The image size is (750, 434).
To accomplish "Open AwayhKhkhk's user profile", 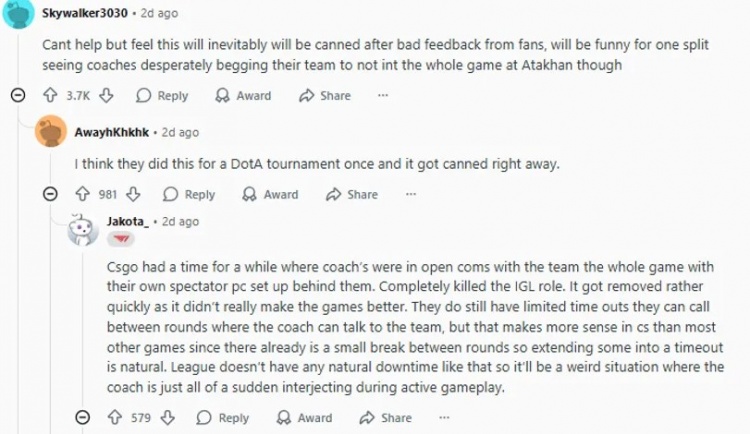I will point(114,132).
